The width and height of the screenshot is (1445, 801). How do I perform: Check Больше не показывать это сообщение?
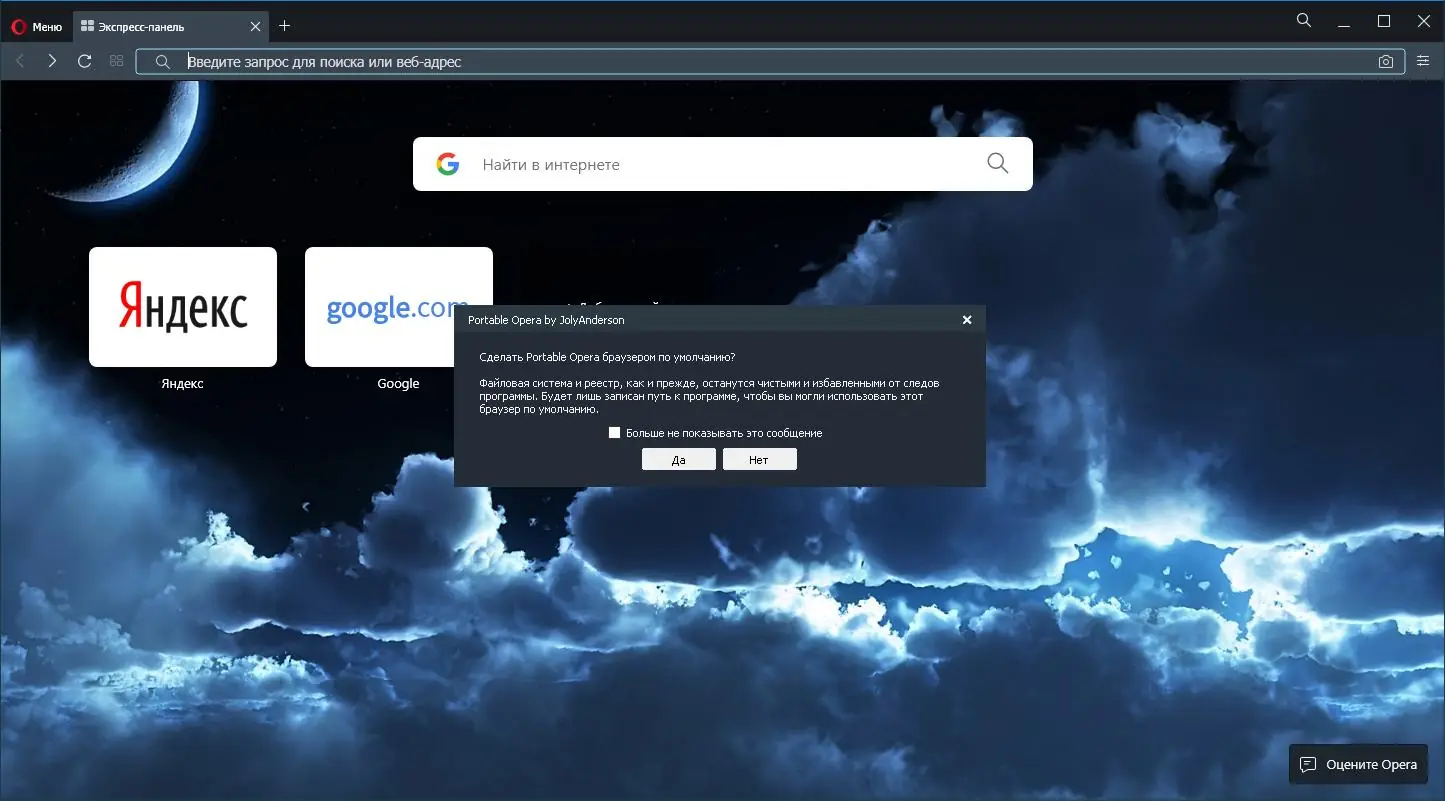(x=614, y=433)
